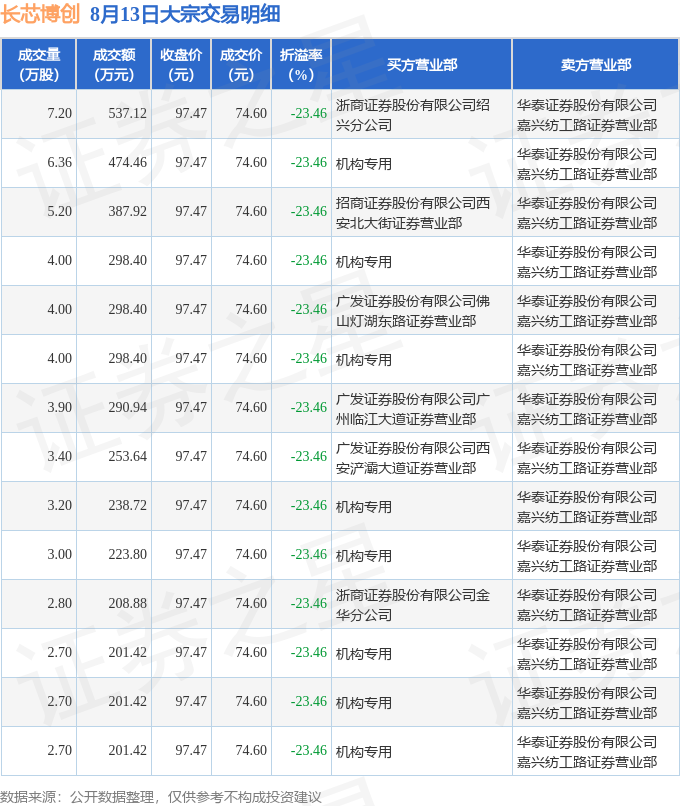Click deal price 74.60 in 208.88 row
The height and width of the screenshot is (806, 680).
251,603
